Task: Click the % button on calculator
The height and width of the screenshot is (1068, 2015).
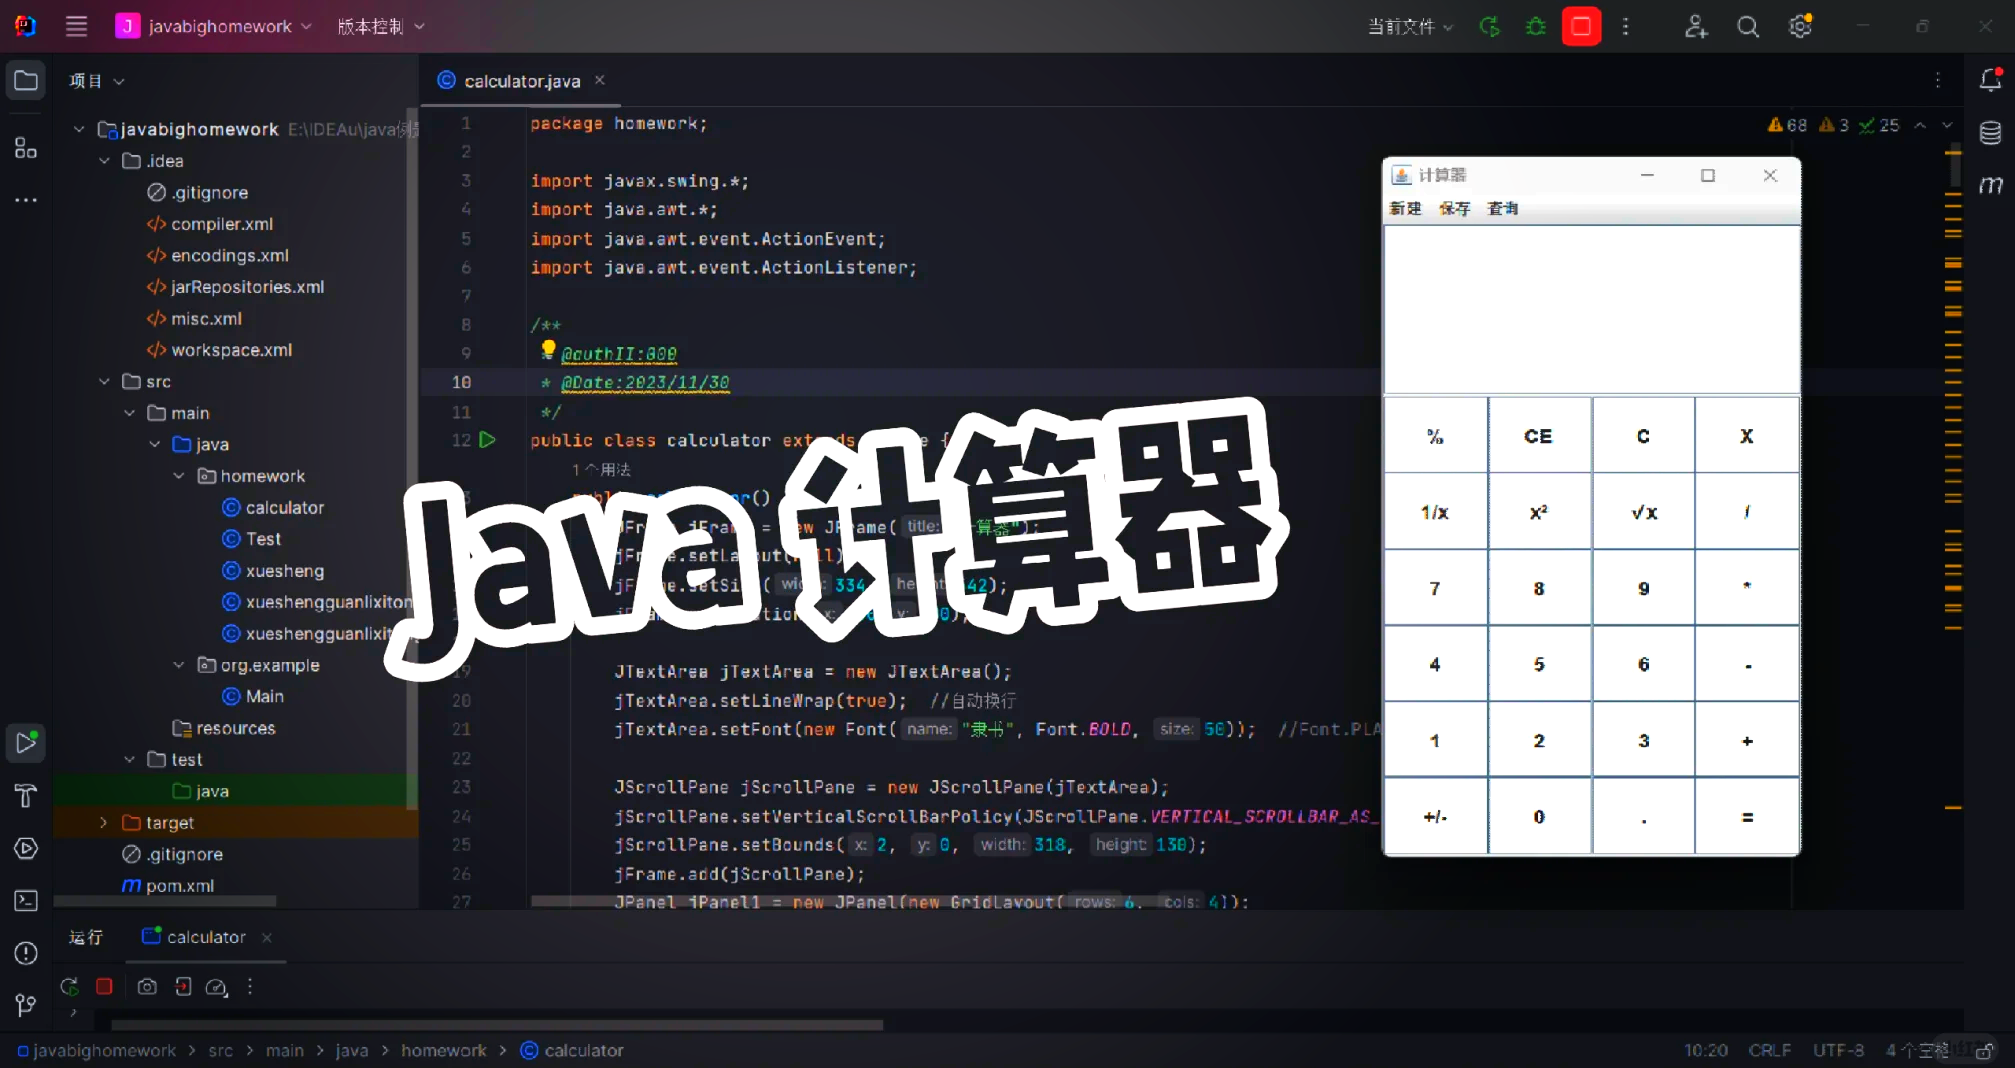Action: [x=1435, y=436]
